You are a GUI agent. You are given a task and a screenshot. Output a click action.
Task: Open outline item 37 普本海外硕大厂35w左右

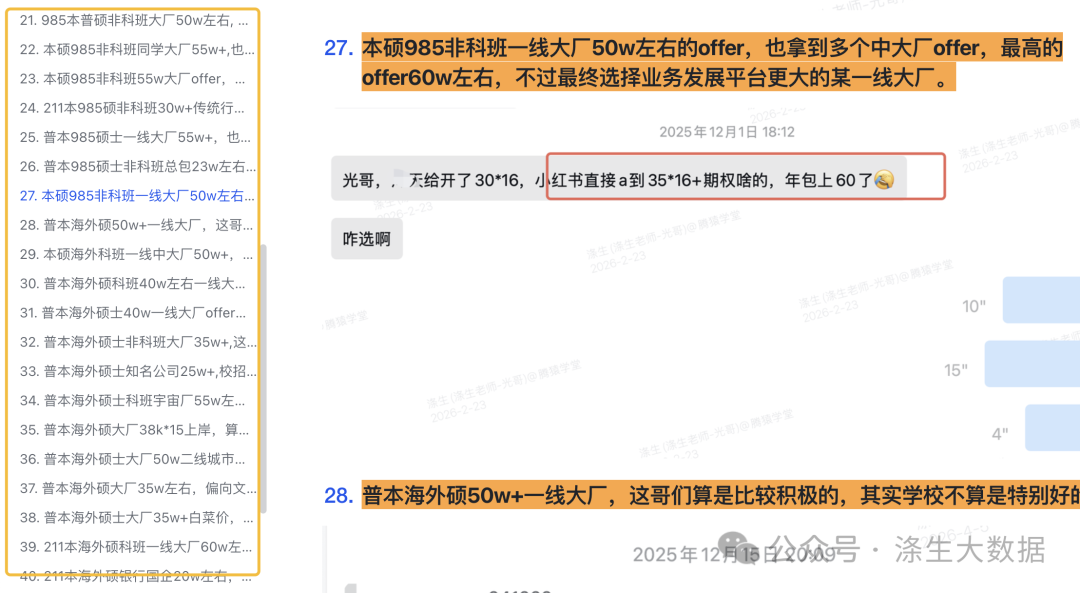(138, 488)
